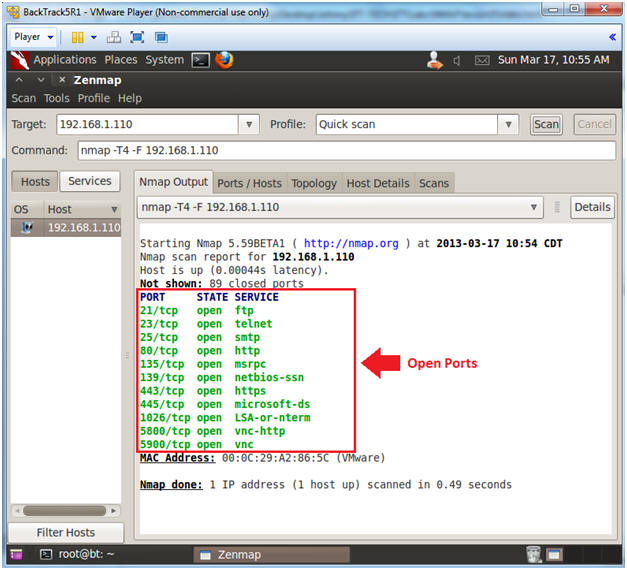Click the Zenmap window up-caret icon

tap(19, 80)
